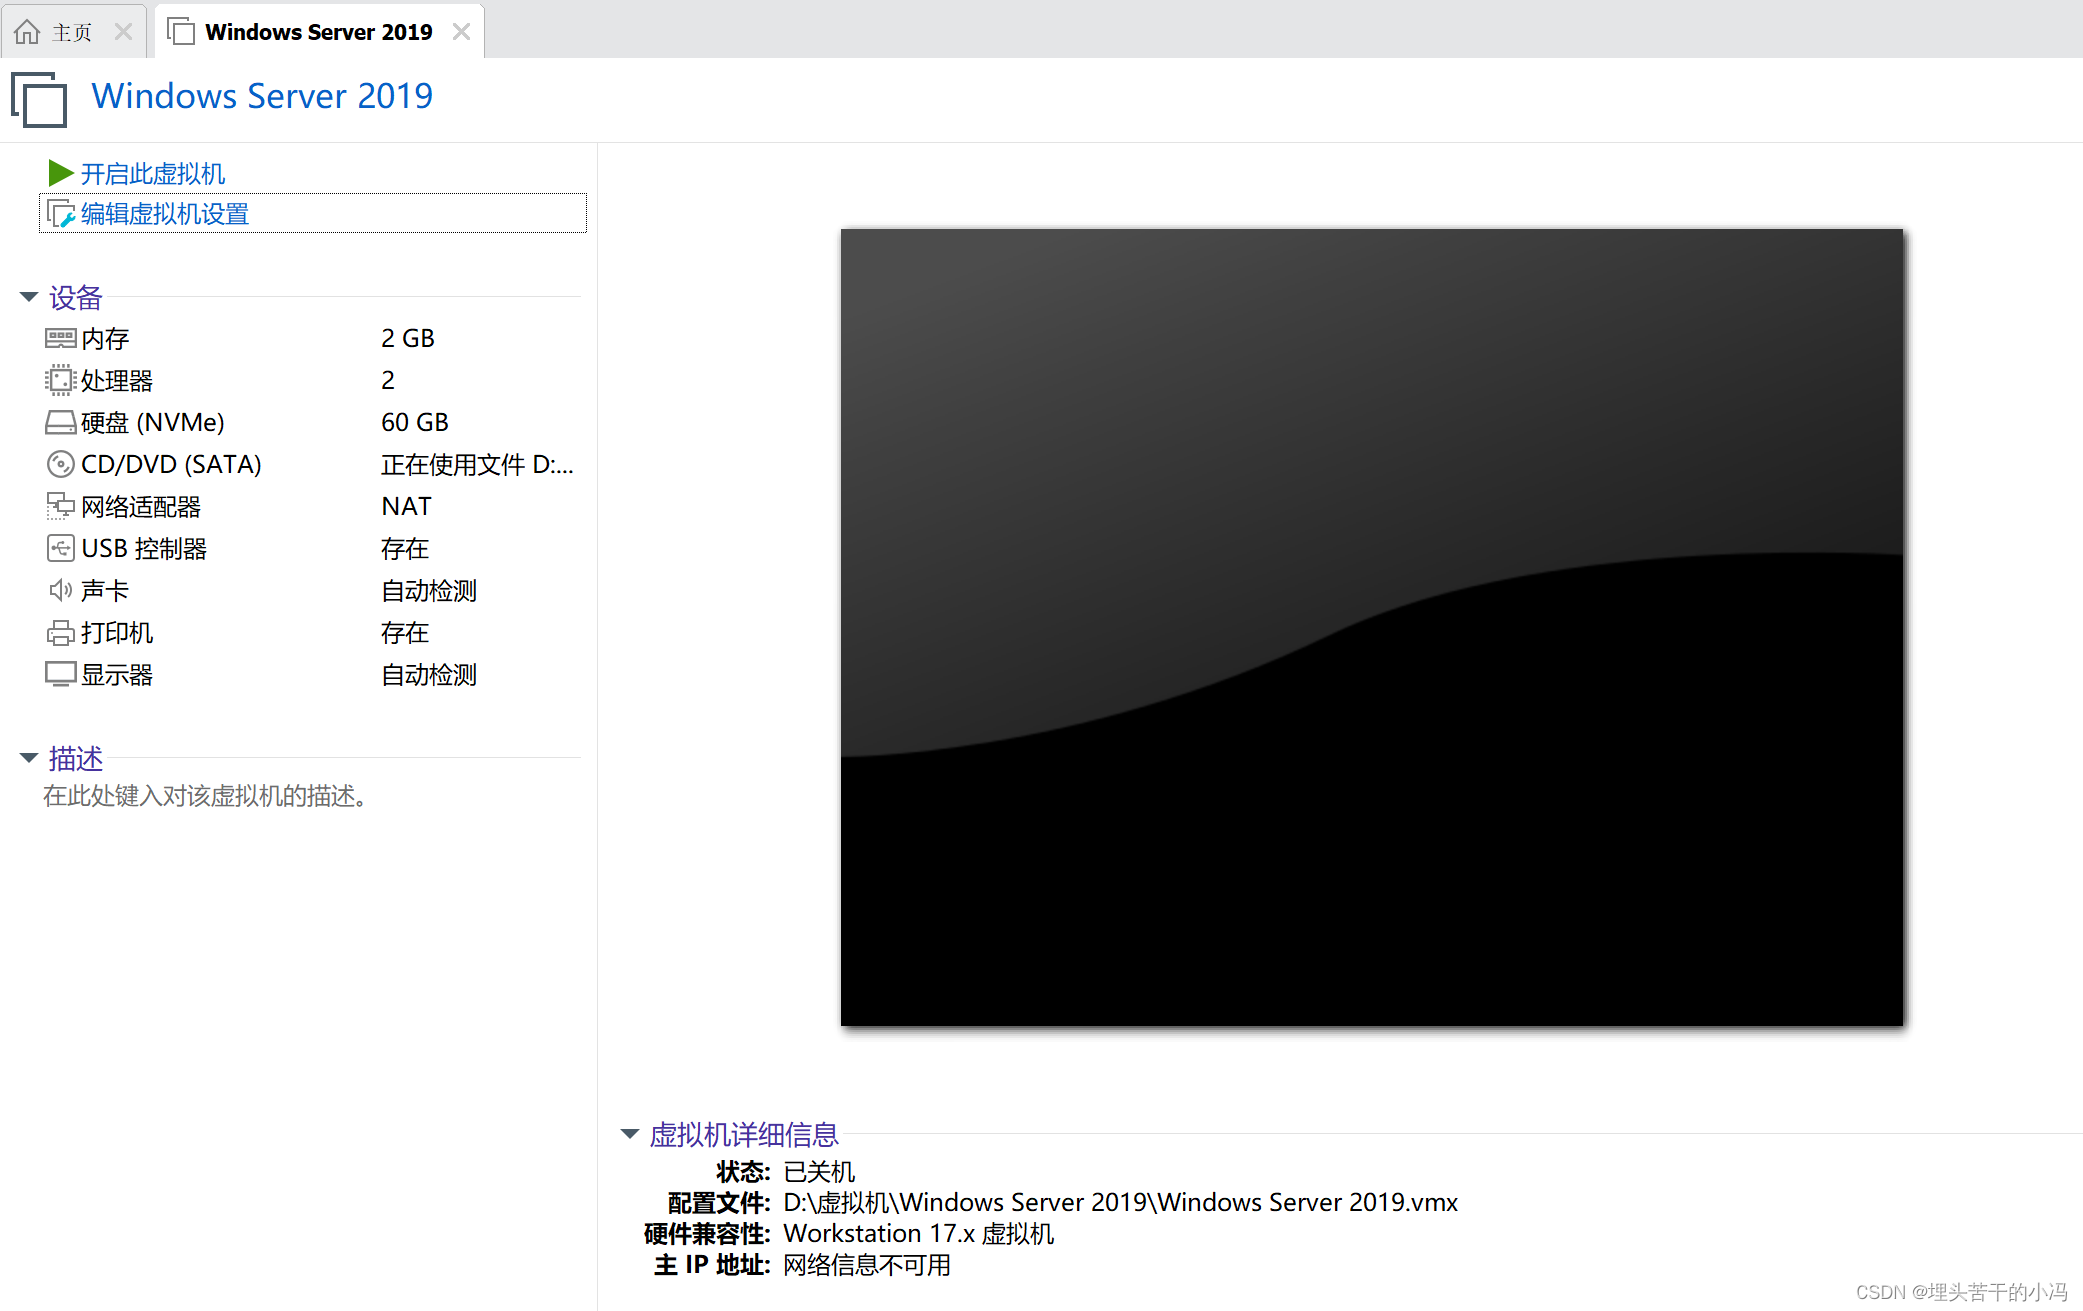
Task: Click the network adapter (网络适配器) icon
Action: pyautogui.click(x=60, y=506)
